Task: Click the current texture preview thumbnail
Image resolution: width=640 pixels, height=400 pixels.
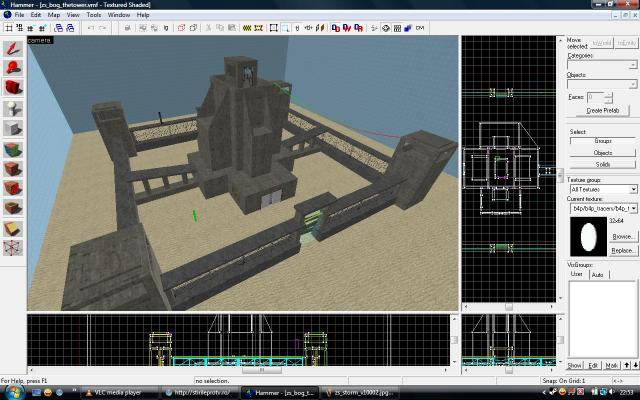Action: point(586,238)
